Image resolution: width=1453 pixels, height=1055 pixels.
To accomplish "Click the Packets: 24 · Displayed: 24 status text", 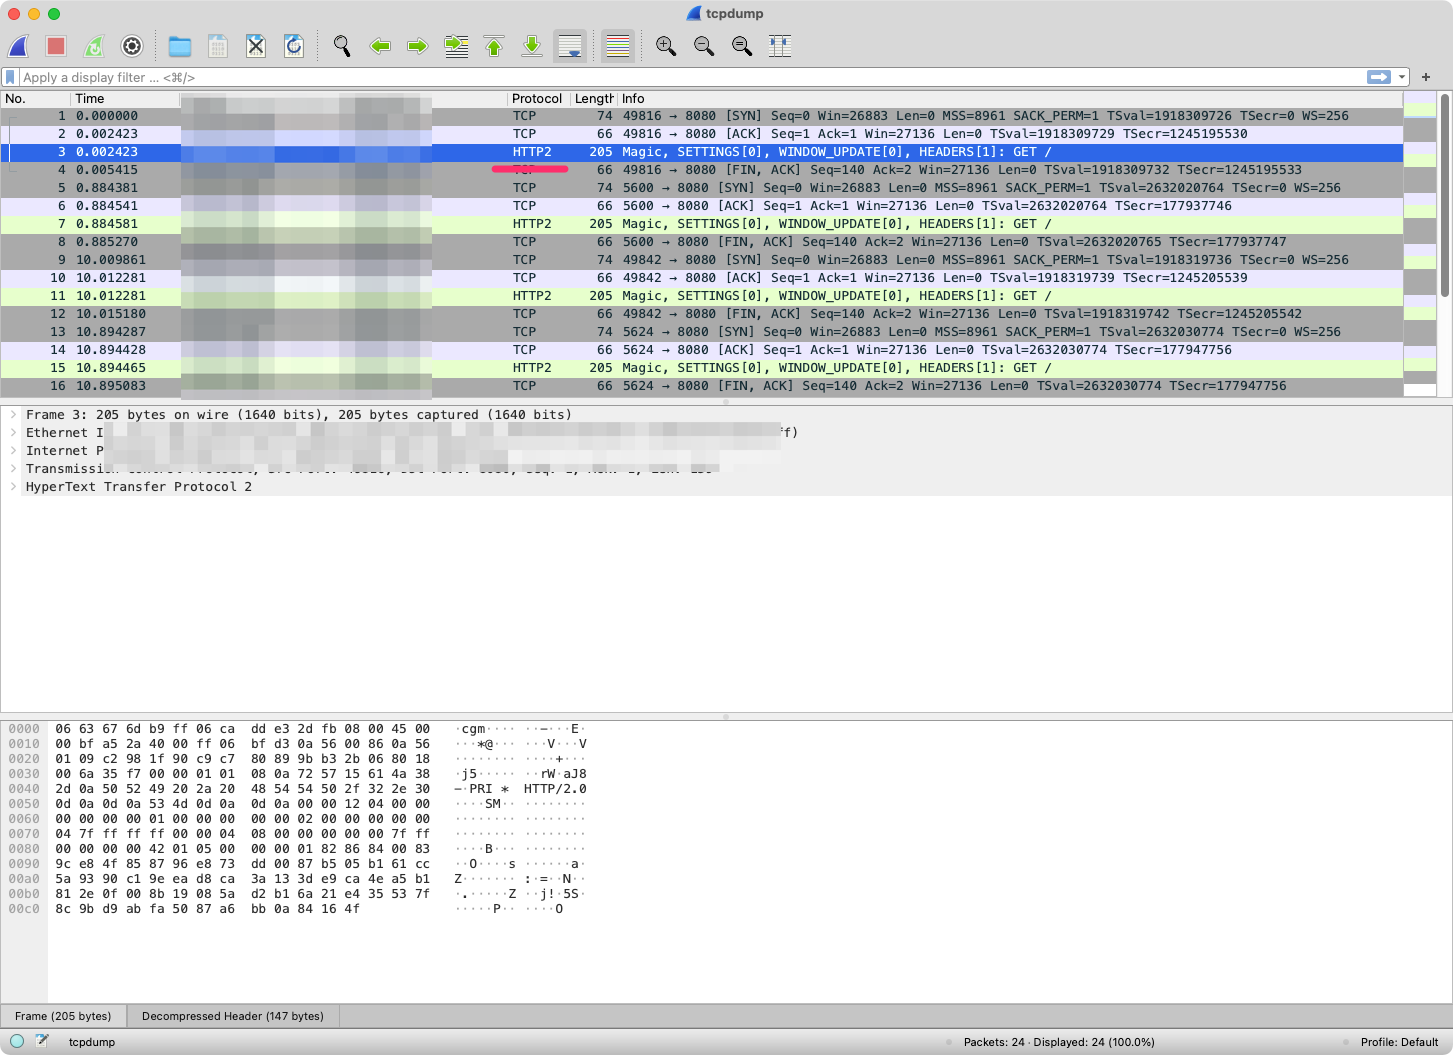I will pos(1059,1042).
